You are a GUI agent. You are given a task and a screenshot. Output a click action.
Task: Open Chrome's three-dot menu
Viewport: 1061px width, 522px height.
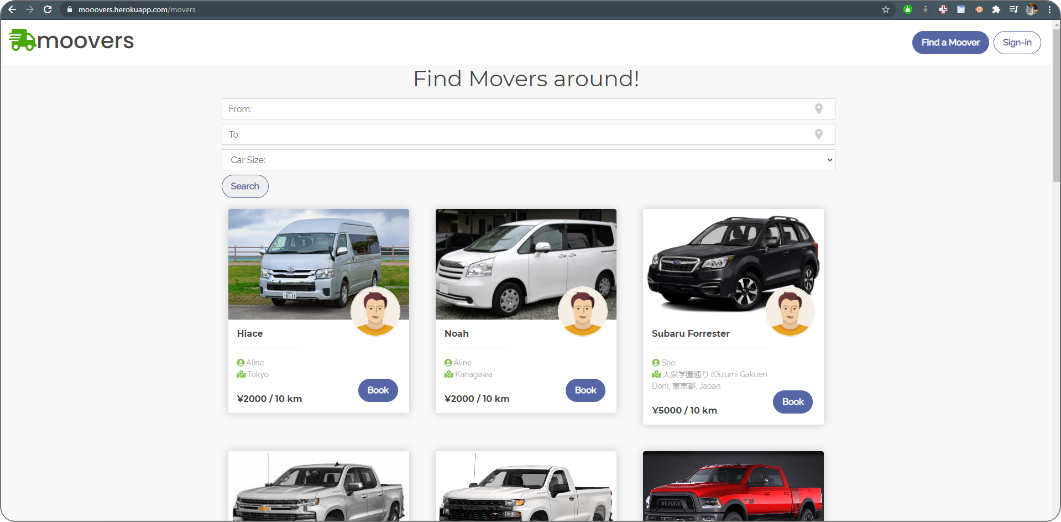[x=1049, y=9]
